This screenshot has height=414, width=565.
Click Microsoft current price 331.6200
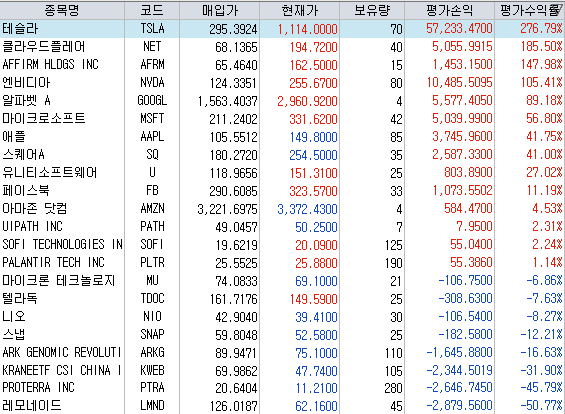313,119
